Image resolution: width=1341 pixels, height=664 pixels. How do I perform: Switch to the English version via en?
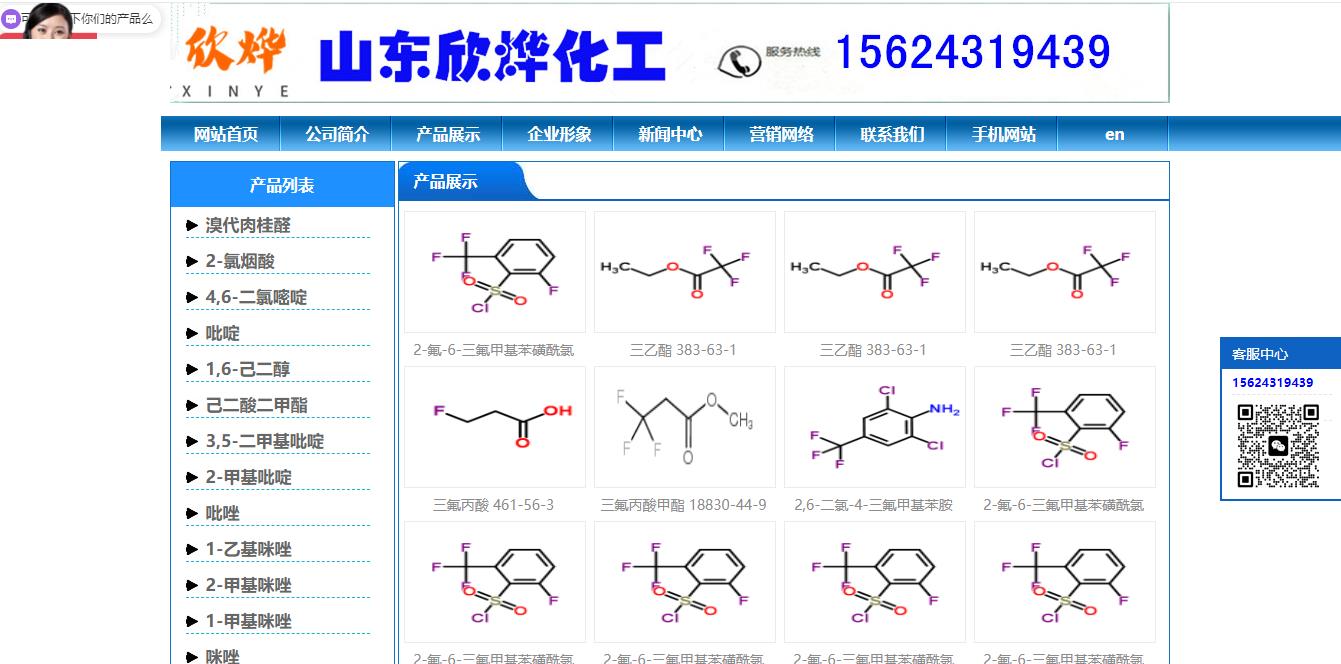coord(1113,133)
